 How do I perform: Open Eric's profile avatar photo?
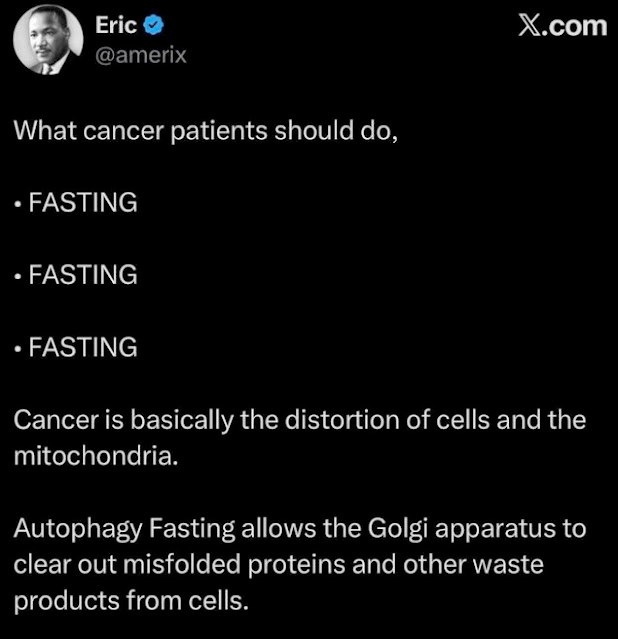[x=47, y=41]
